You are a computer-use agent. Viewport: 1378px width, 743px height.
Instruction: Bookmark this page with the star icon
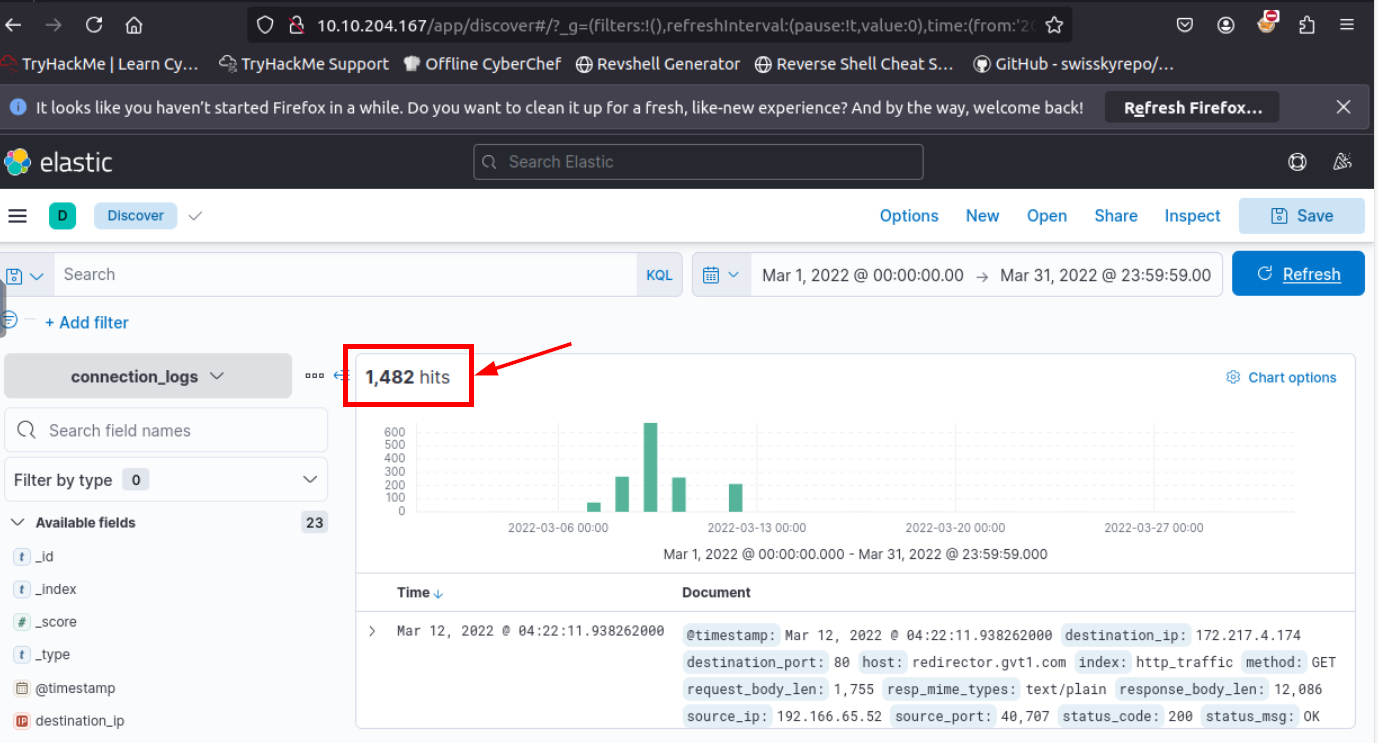[1054, 25]
